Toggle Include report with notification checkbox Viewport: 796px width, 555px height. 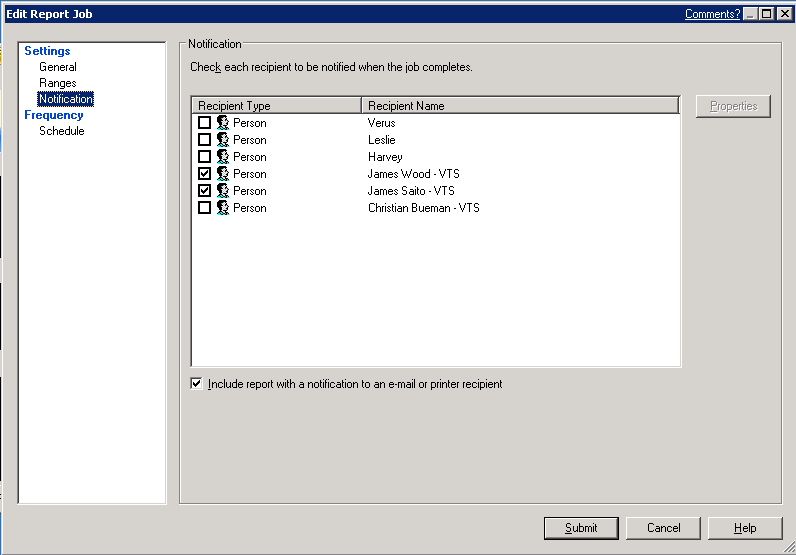[x=196, y=383]
